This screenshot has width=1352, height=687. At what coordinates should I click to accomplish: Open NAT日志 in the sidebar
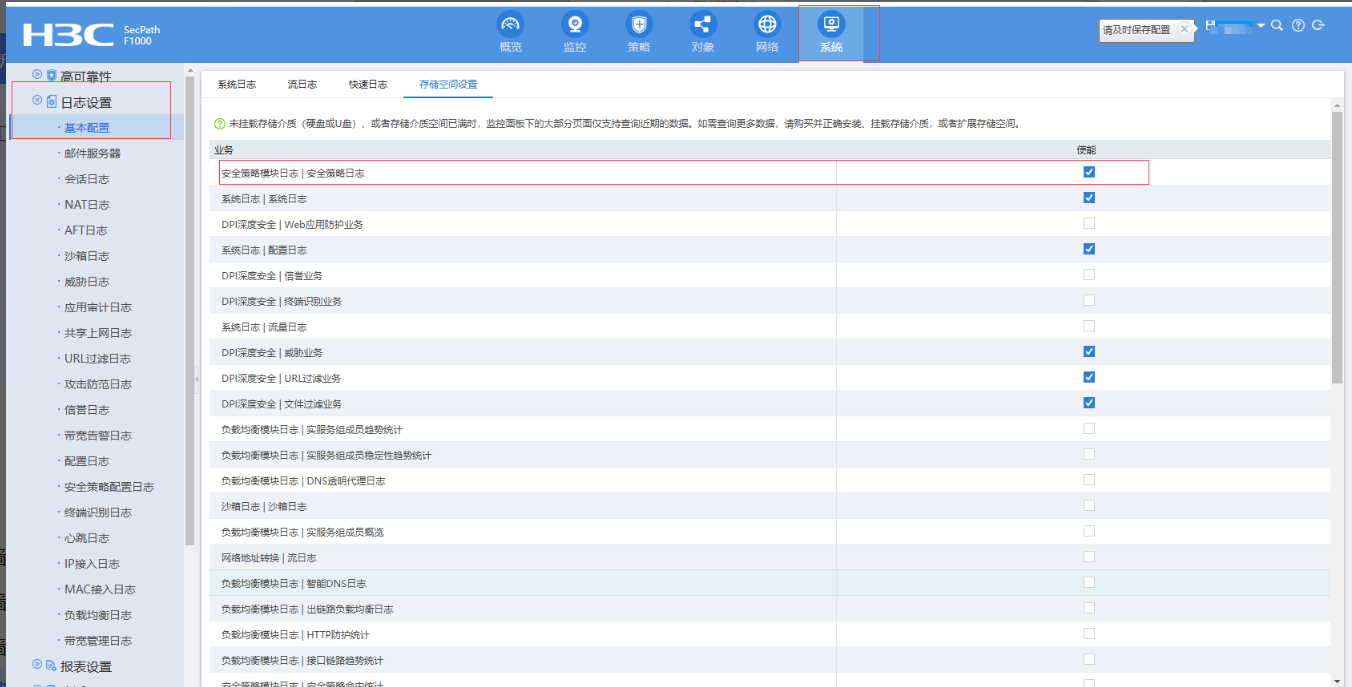[x=87, y=204]
